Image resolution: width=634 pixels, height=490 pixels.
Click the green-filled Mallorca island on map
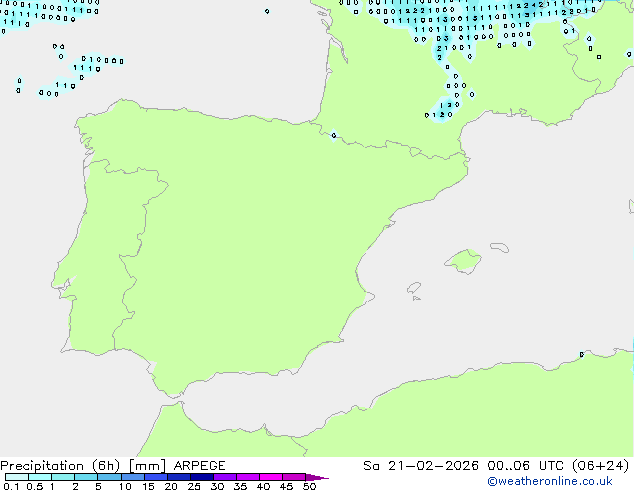pos(464,261)
